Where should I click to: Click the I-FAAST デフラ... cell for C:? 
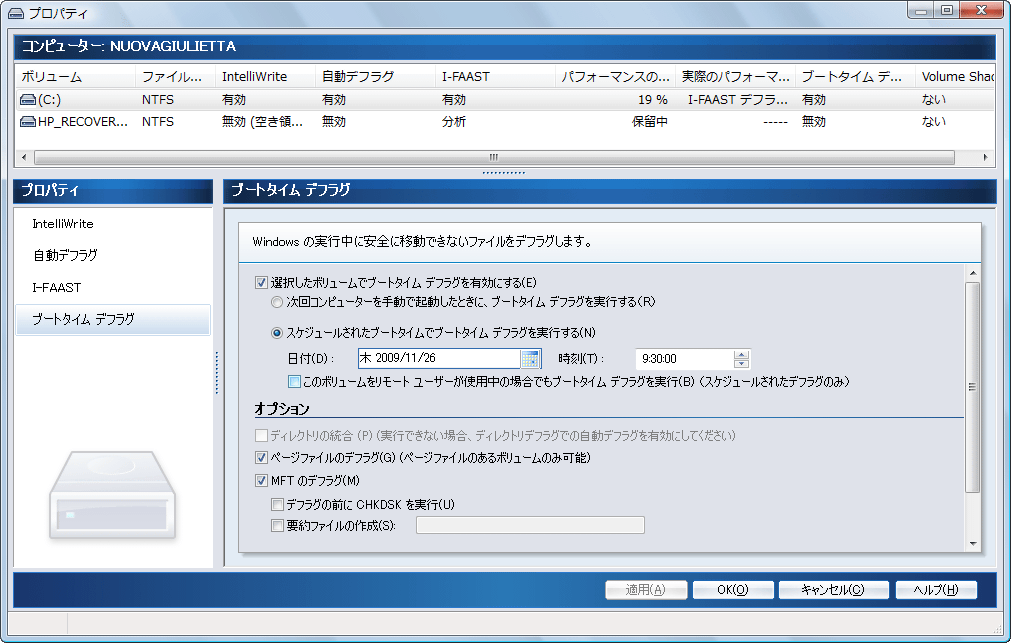738,100
